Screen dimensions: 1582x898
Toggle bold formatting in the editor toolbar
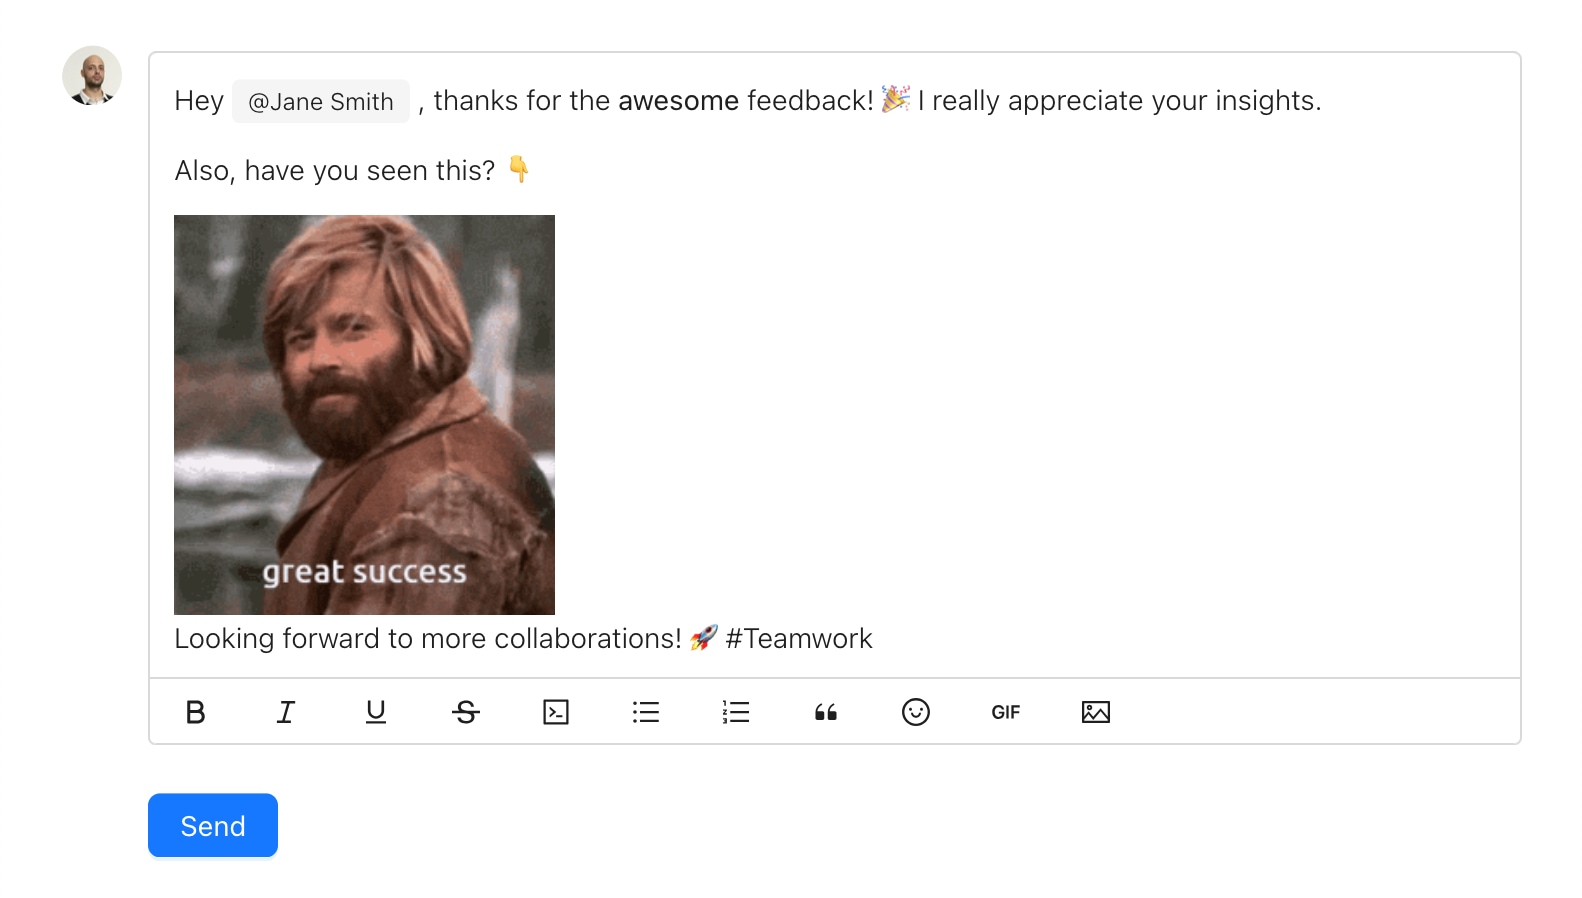[195, 712]
